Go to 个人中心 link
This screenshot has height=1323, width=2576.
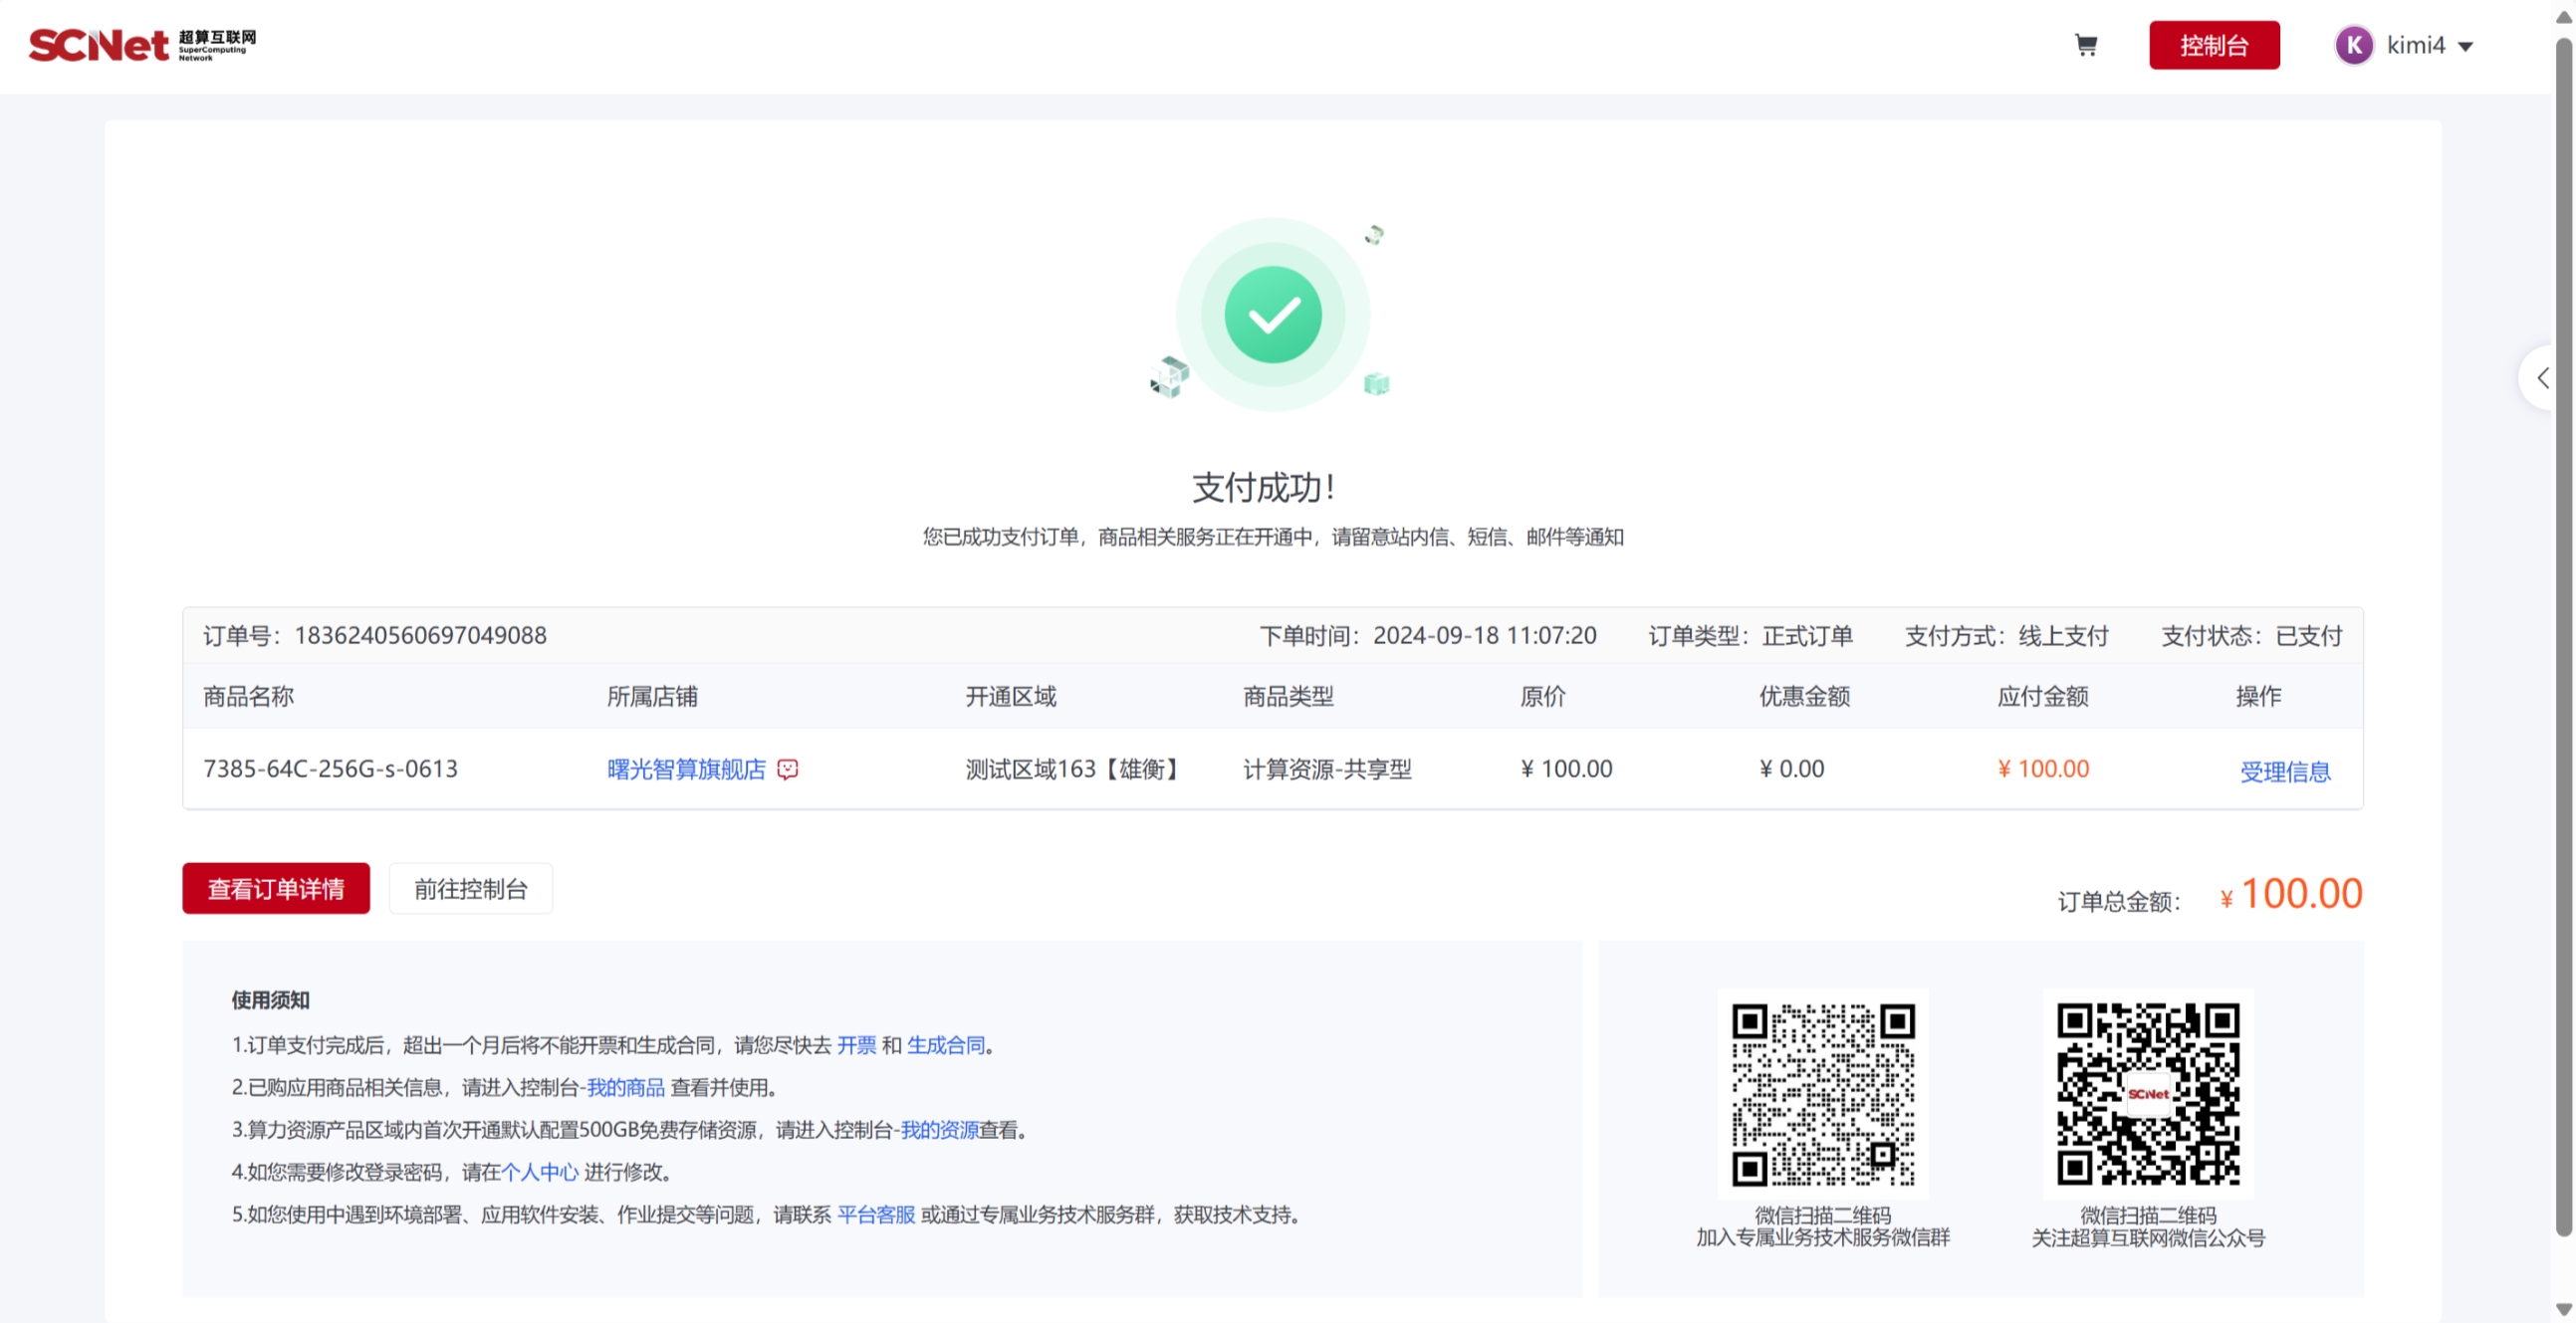[539, 1172]
